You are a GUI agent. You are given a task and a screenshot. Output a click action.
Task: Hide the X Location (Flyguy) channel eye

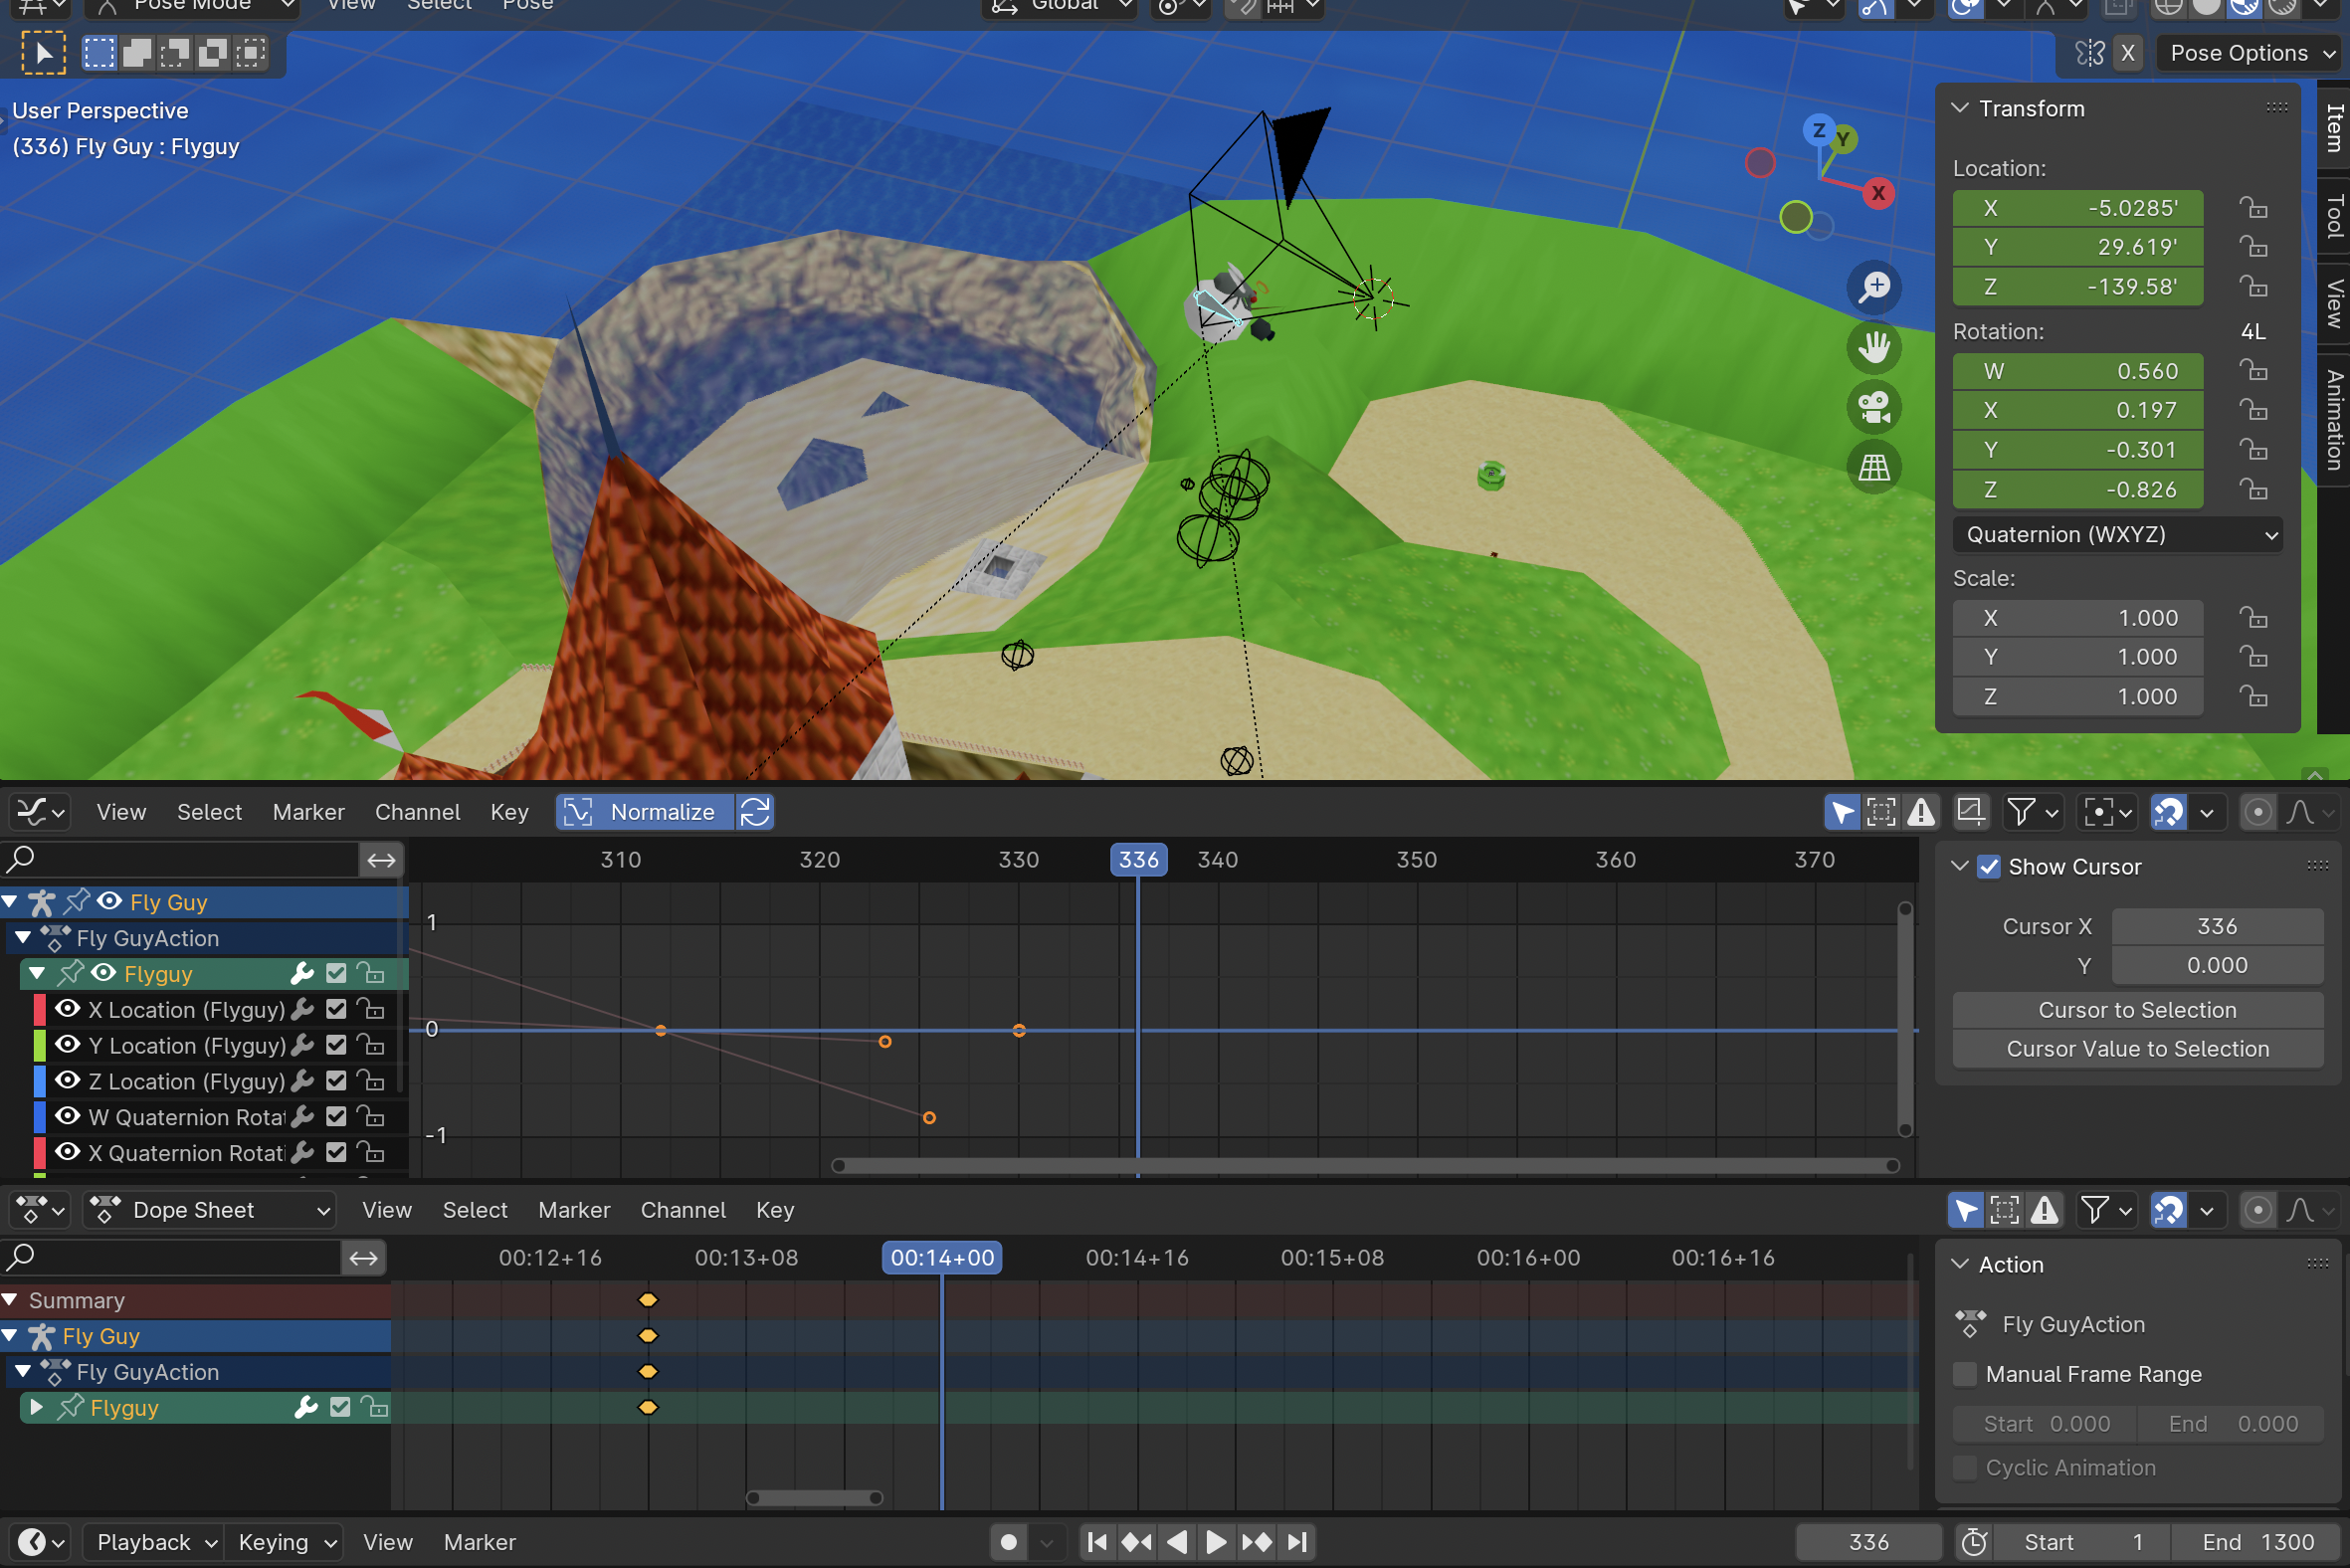pyautogui.click(x=67, y=1009)
